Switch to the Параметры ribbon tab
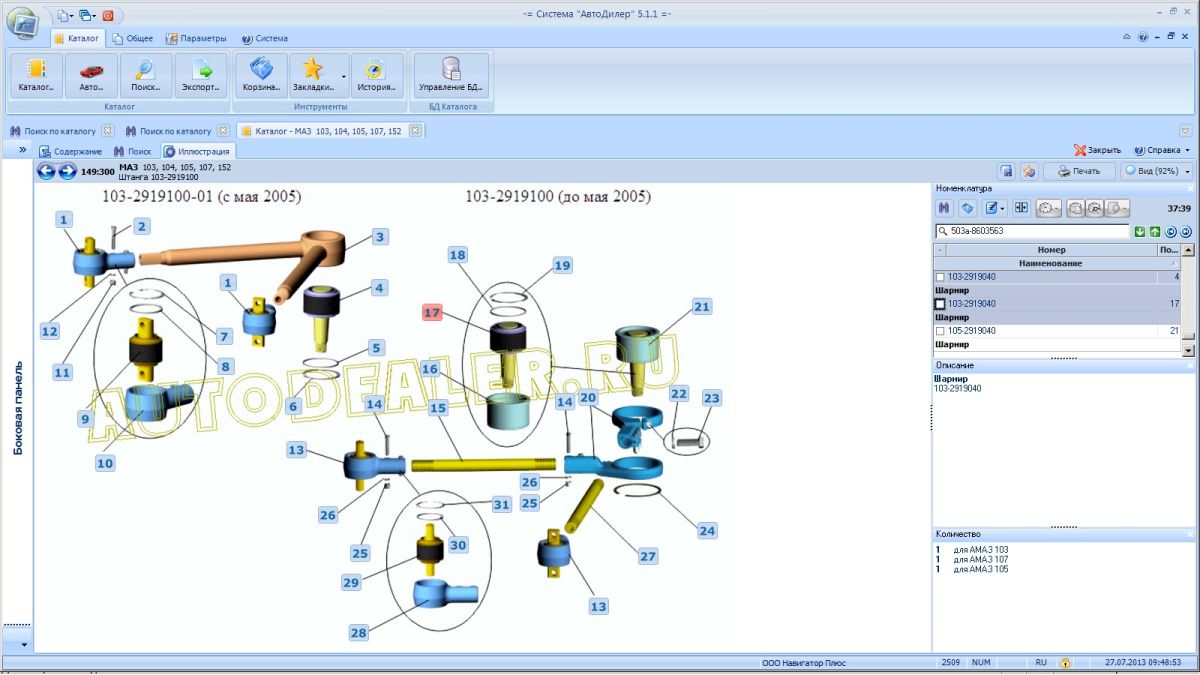This screenshot has height=675, width=1200. (196, 38)
